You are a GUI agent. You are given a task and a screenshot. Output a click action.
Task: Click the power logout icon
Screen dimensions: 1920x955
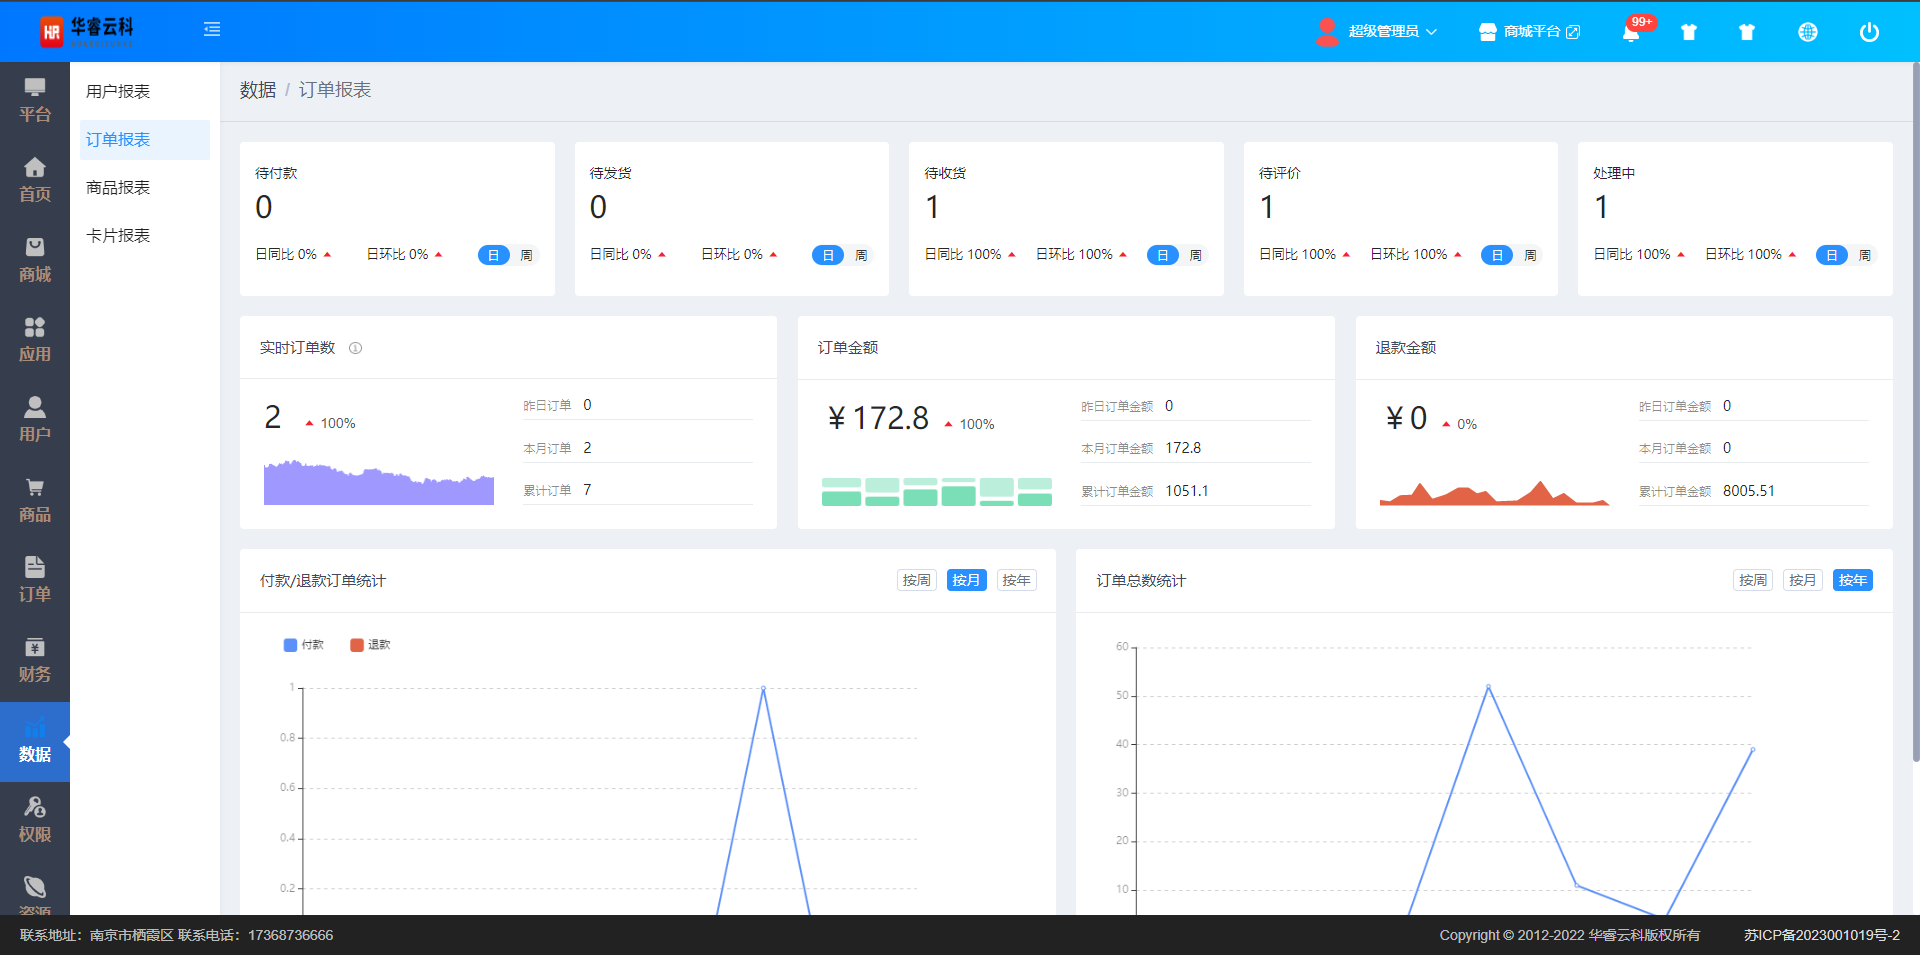pyautogui.click(x=1868, y=32)
